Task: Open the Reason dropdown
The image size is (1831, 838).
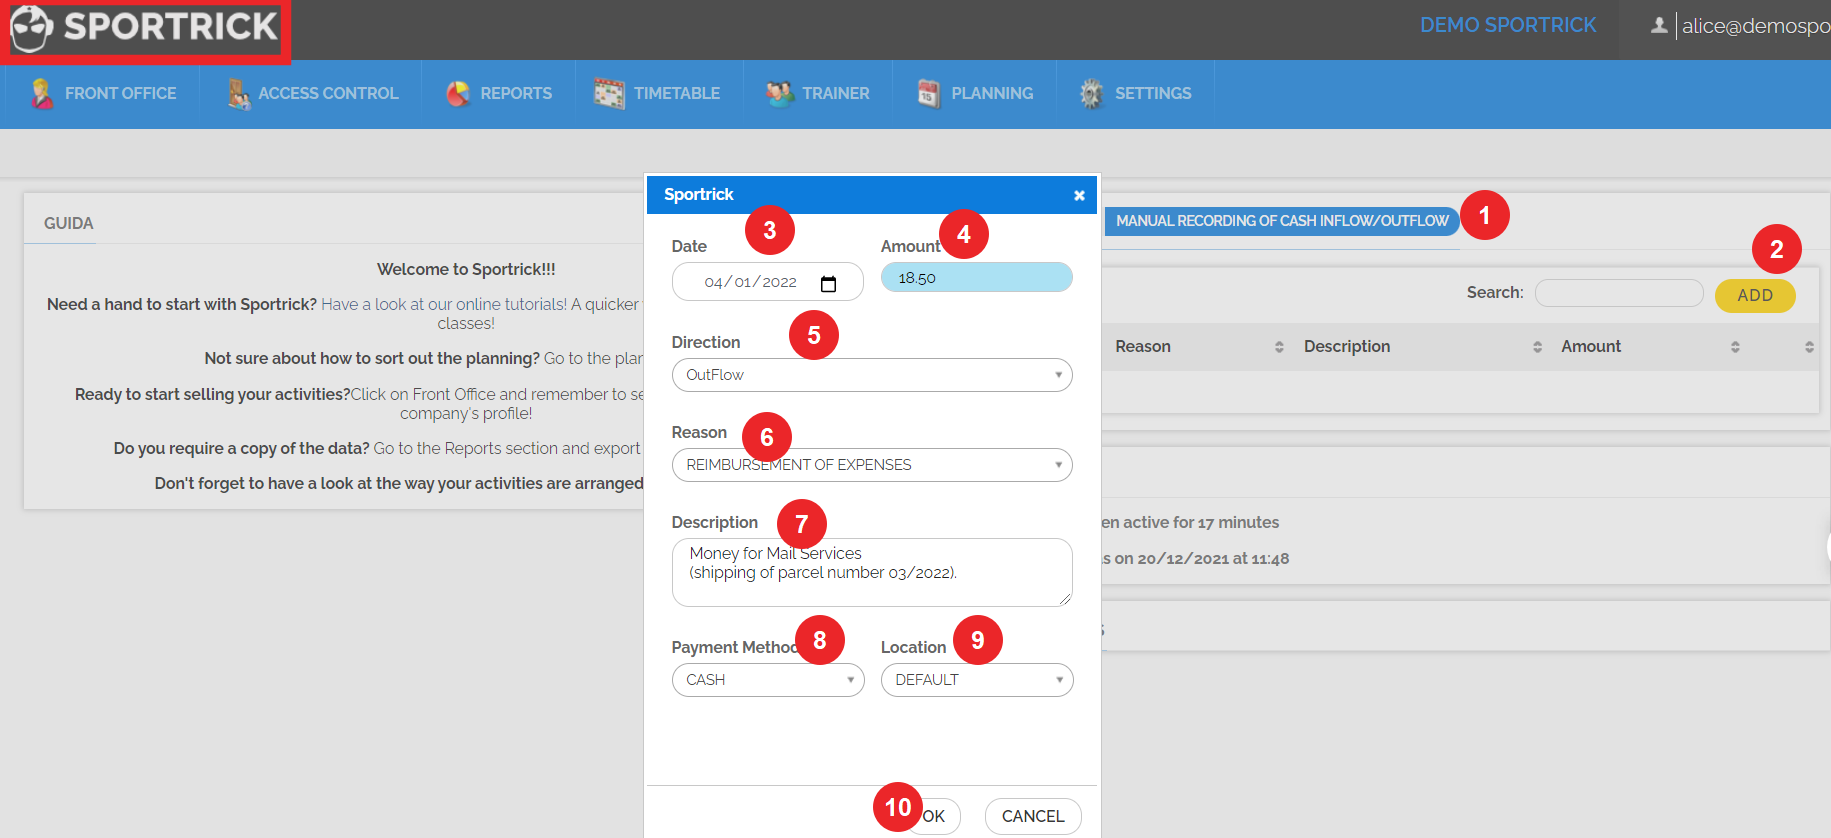Action: click(x=872, y=465)
